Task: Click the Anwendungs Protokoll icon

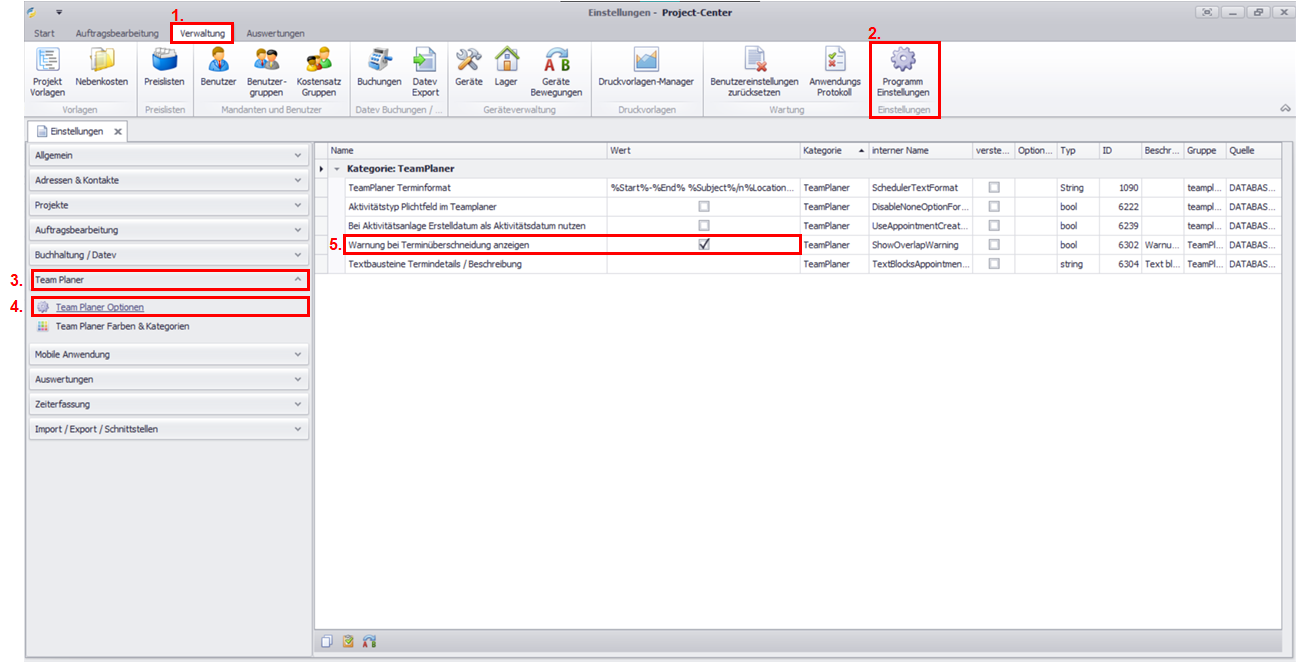Action: point(834,71)
